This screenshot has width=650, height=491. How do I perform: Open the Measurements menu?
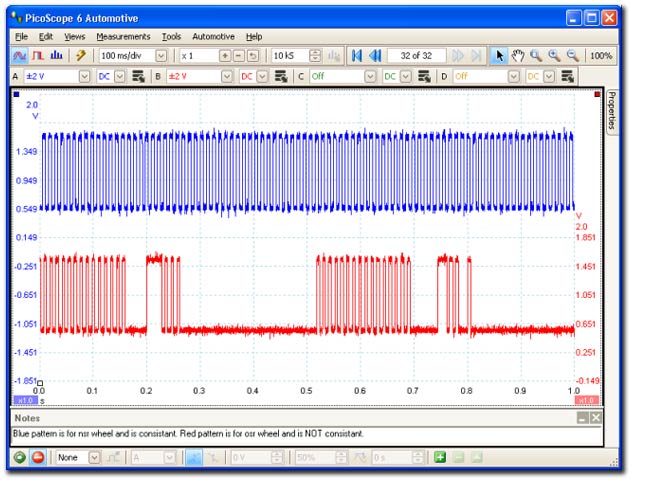click(x=123, y=36)
